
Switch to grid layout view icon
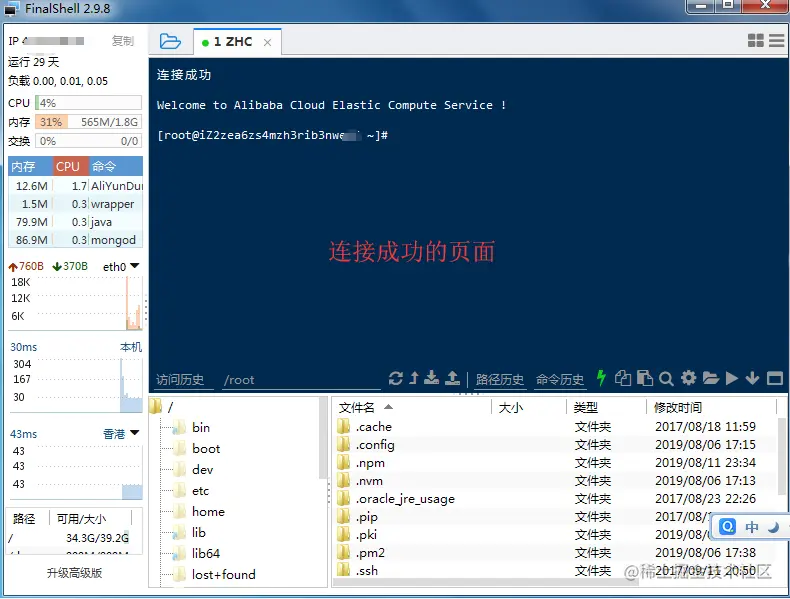tap(756, 41)
